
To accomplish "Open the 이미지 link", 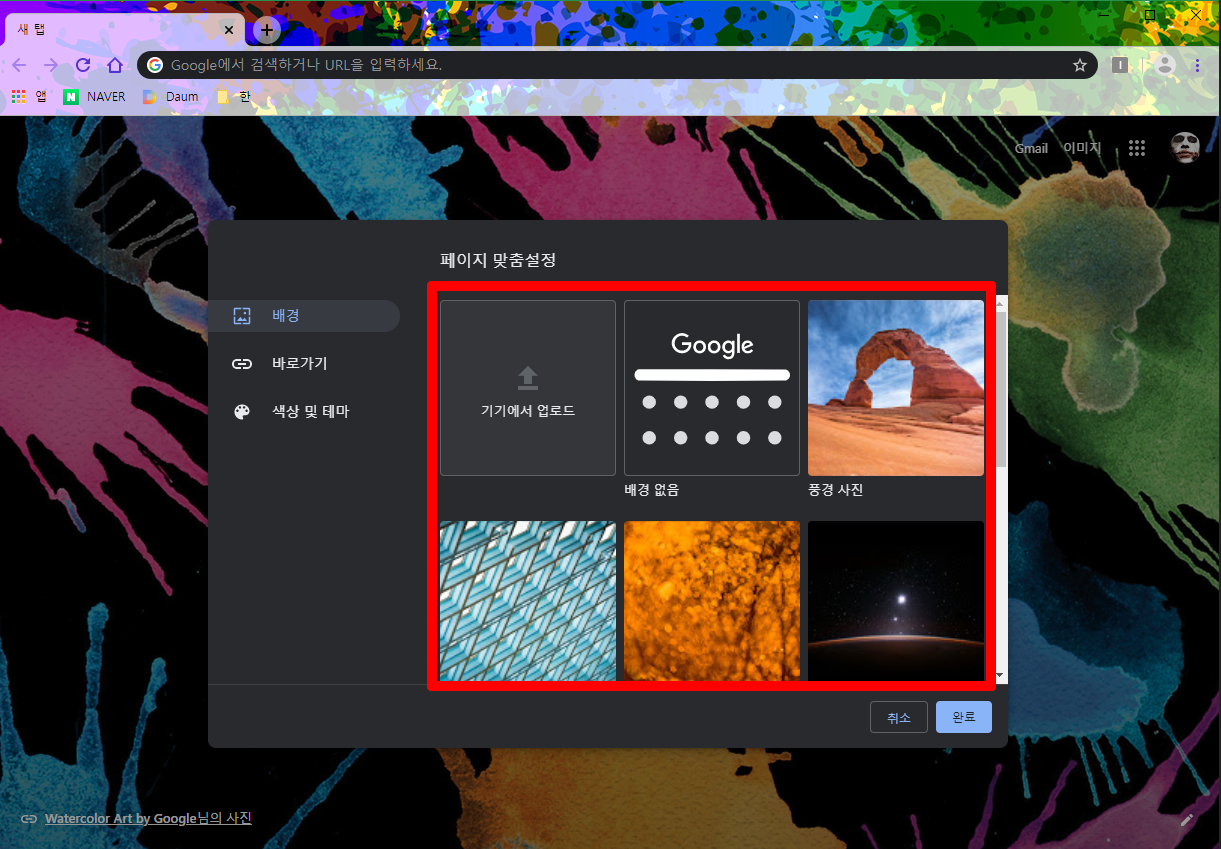I will point(1082,148).
